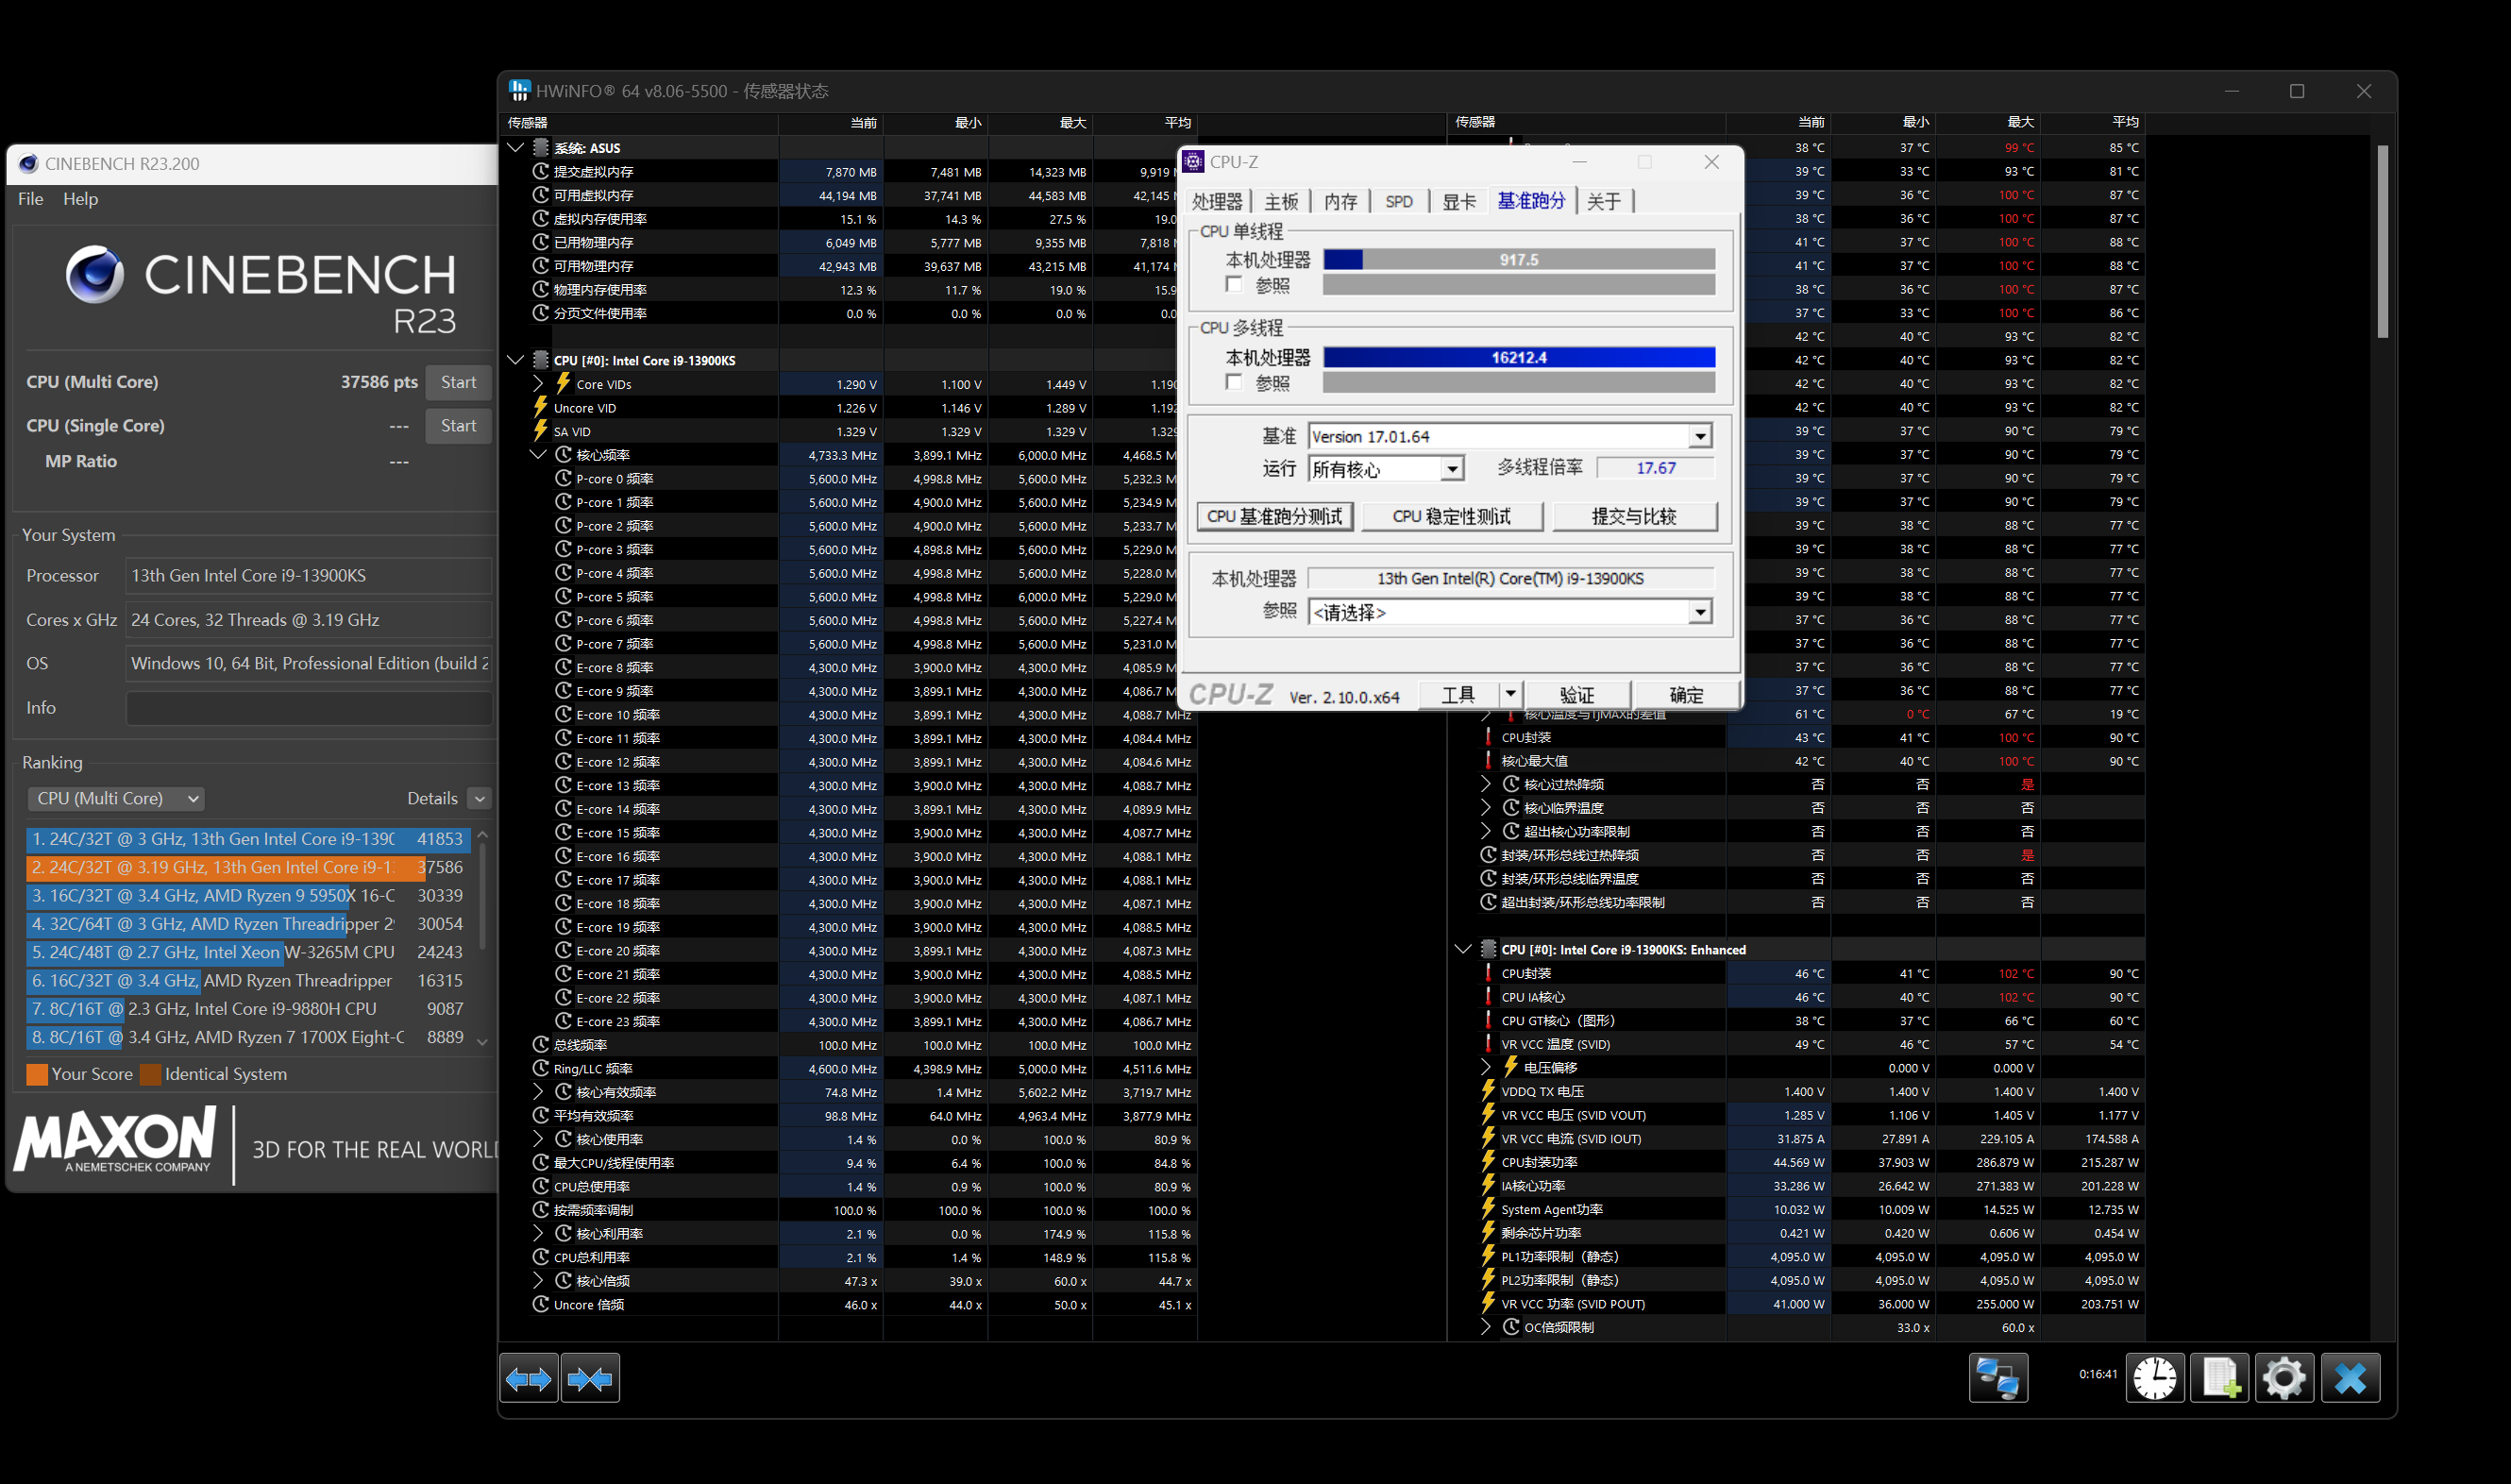Click the chip icon next to 系统: ASUS

pyautogui.click(x=541, y=148)
